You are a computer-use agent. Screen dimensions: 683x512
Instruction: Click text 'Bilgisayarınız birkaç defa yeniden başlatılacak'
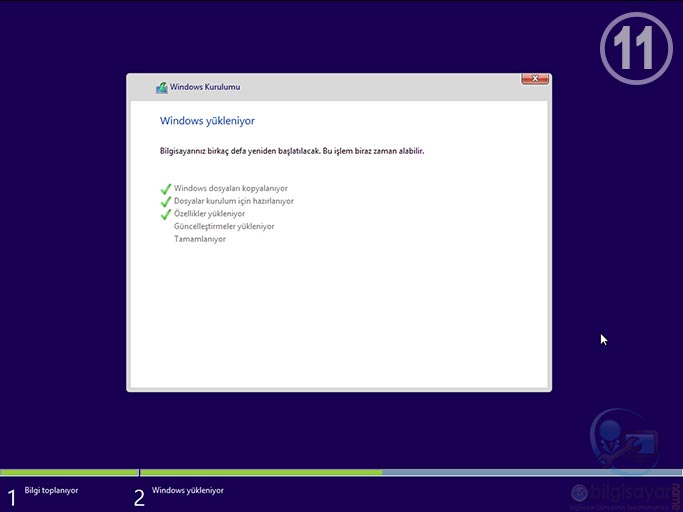pyautogui.click(x=240, y=151)
